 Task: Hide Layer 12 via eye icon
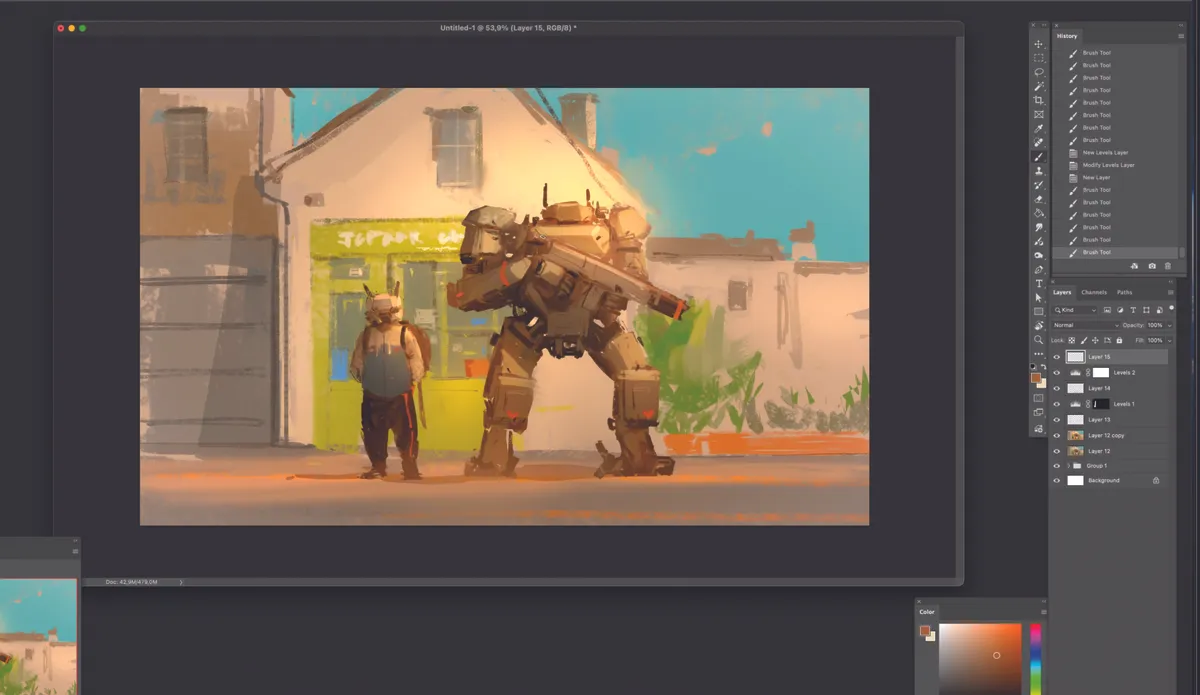1056,451
